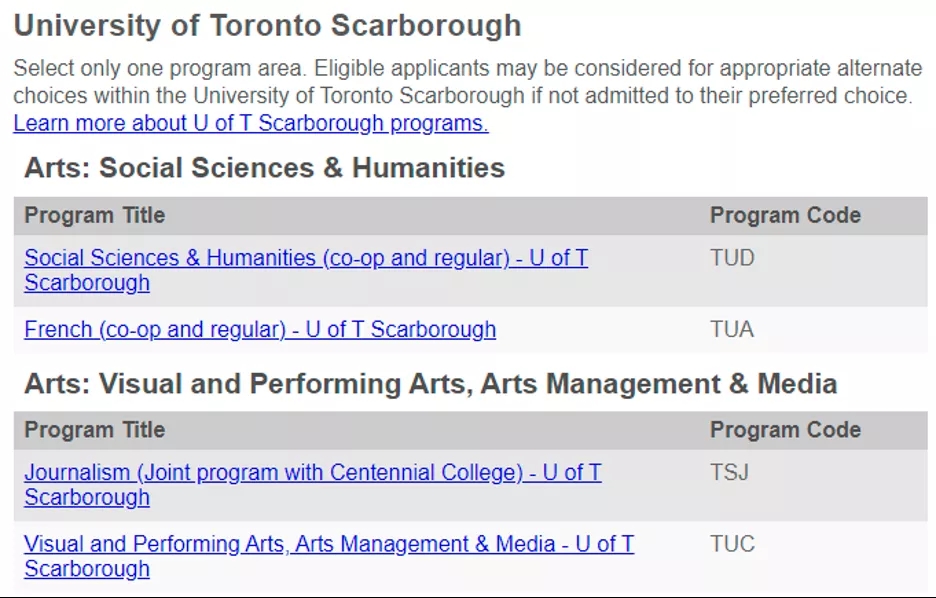Click 'Scarborough' second line of Journalism link
Image resolution: width=936 pixels, height=598 pixels.
[x=87, y=497]
